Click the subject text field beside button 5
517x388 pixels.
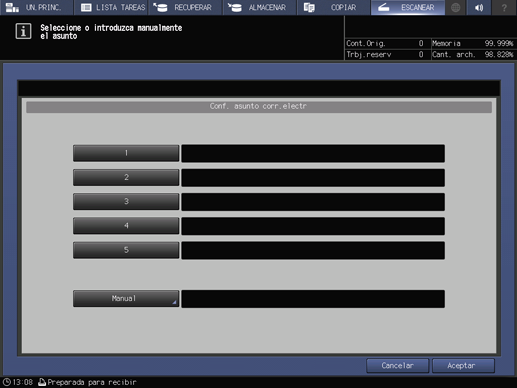coord(313,250)
